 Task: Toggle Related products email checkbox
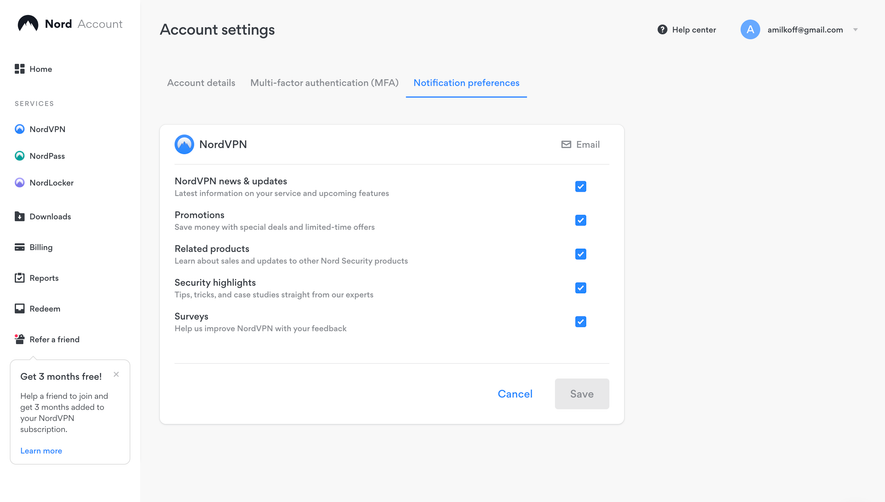(x=580, y=254)
